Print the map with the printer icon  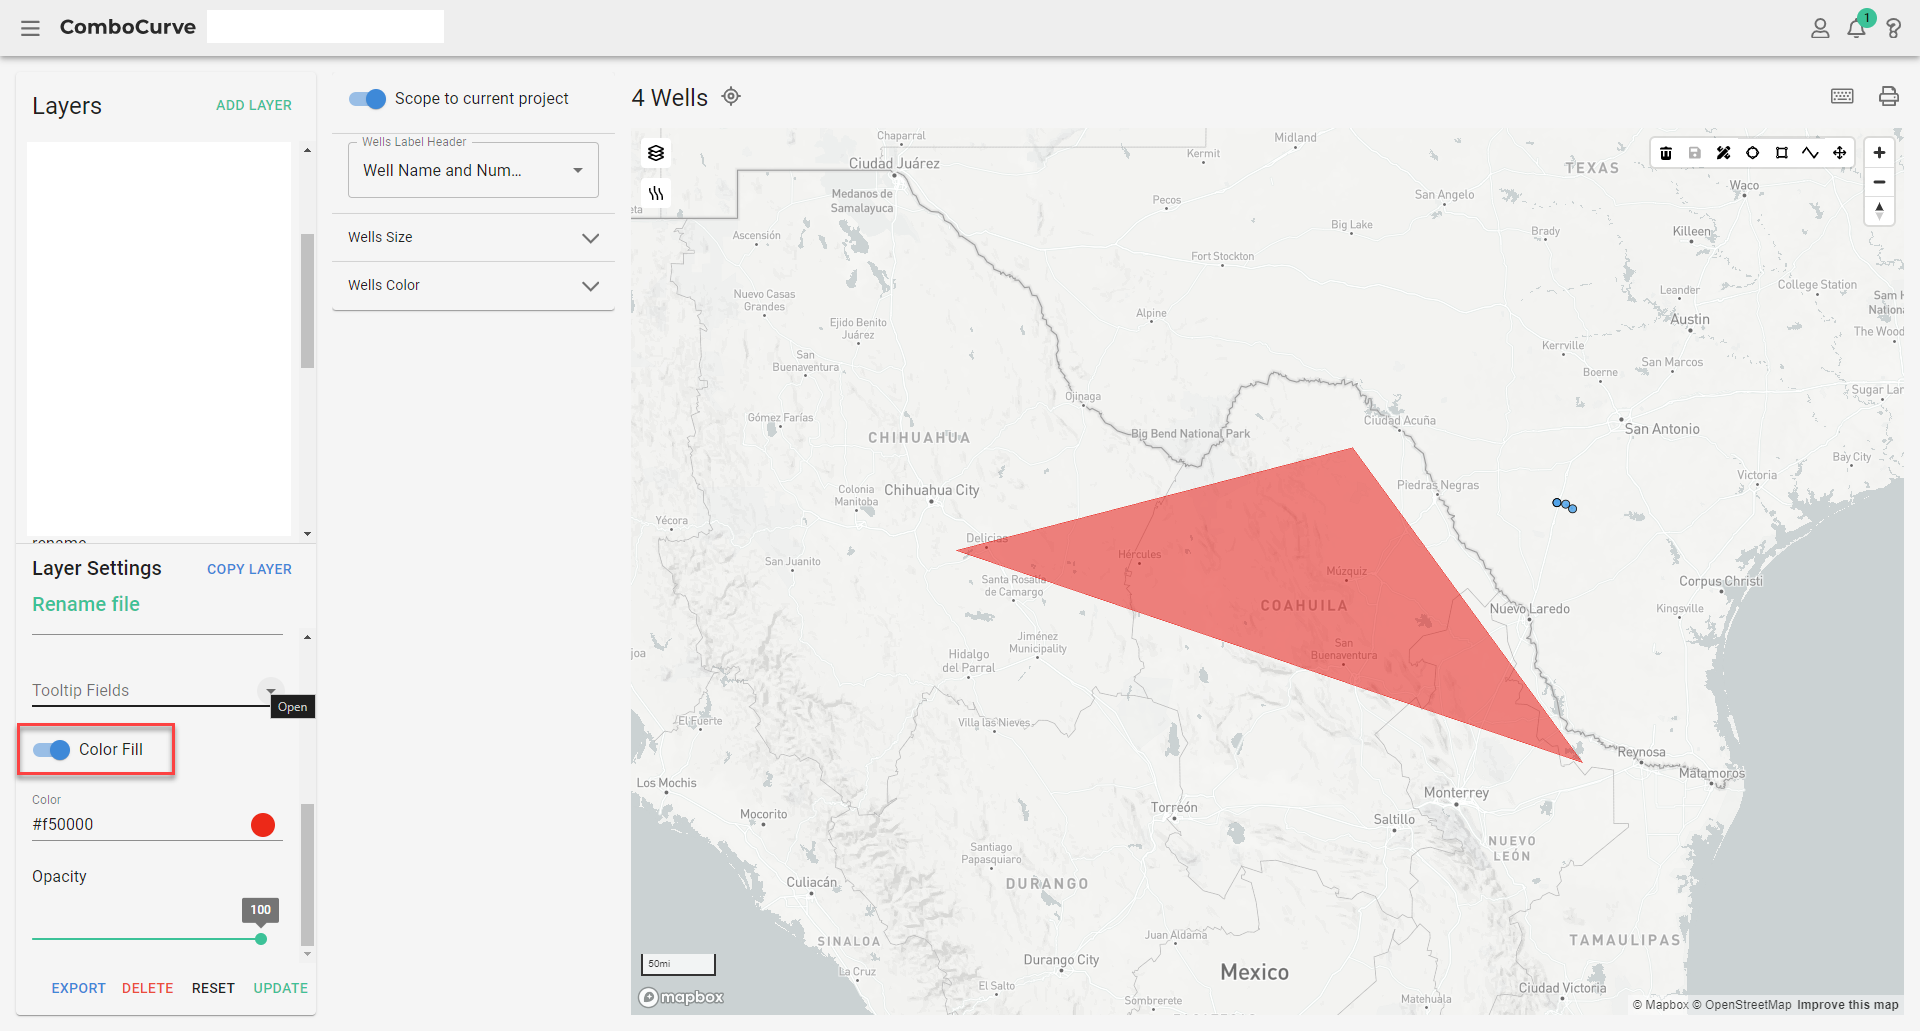1888,96
